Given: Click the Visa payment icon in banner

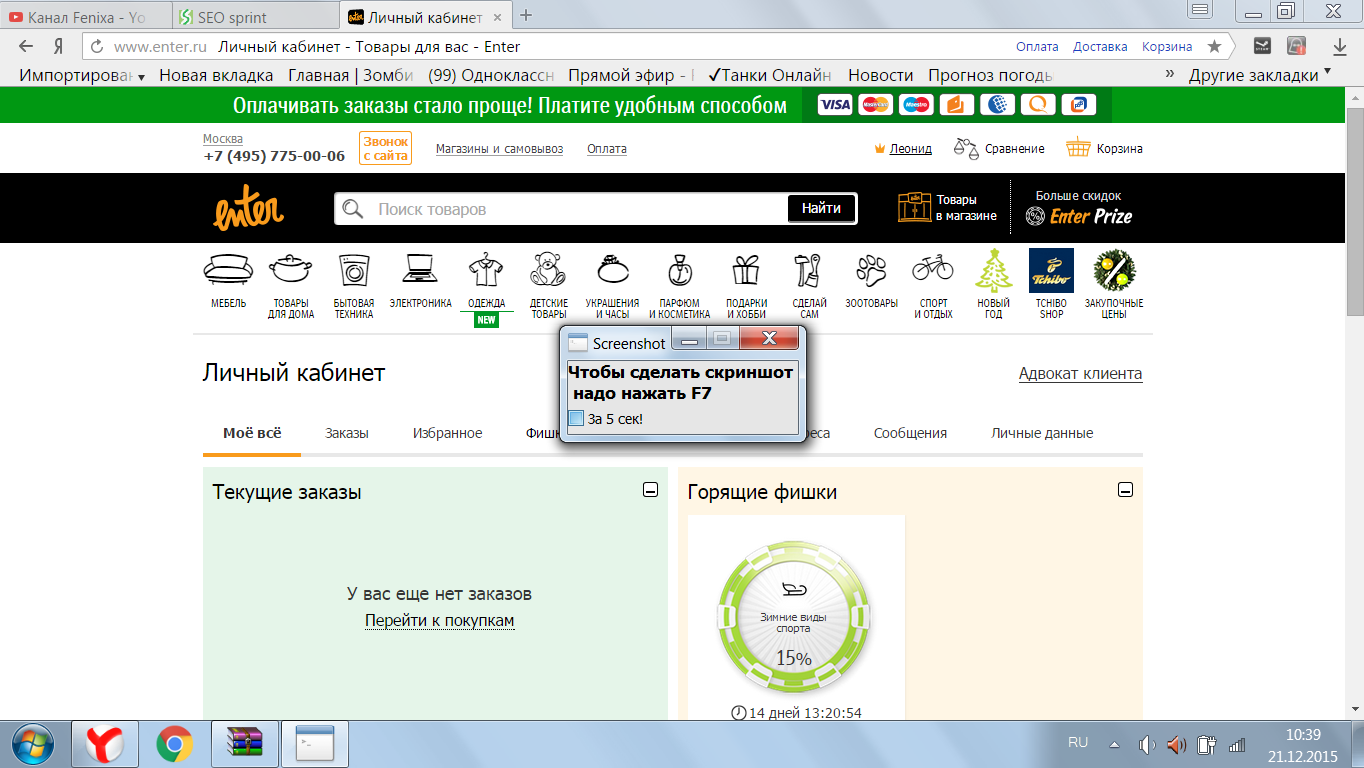Looking at the screenshot, I should tap(835, 105).
